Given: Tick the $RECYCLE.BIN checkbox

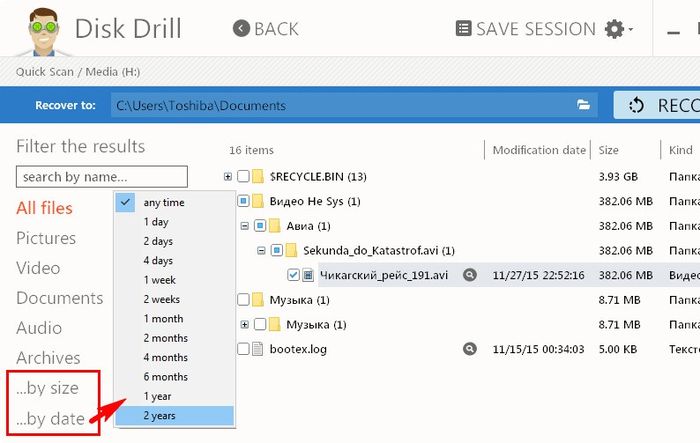Looking at the screenshot, I should coord(243,176).
